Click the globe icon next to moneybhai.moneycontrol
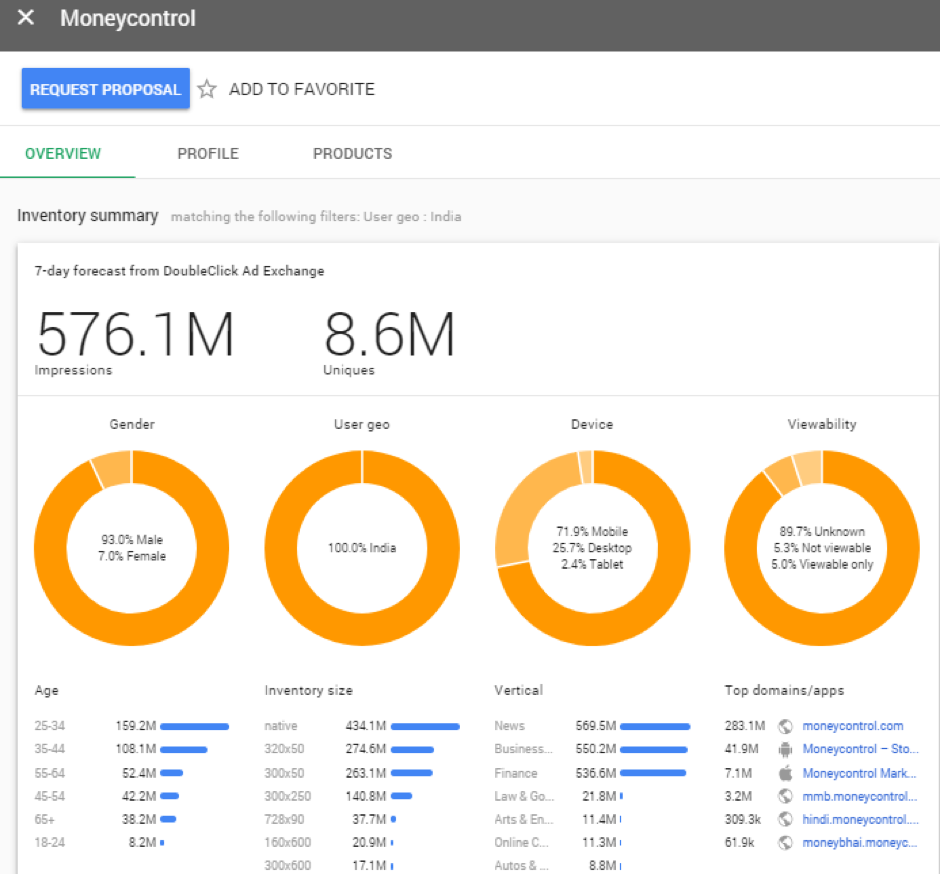The width and height of the screenshot is (940, 874). pyautogui.click(x=786, y=842)
